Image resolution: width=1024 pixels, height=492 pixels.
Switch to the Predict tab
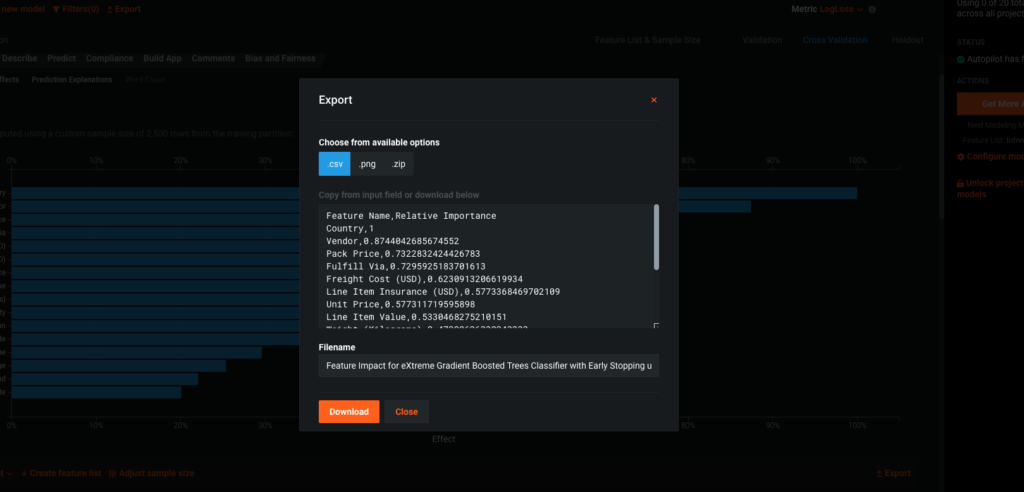click(x=61, y=58)
